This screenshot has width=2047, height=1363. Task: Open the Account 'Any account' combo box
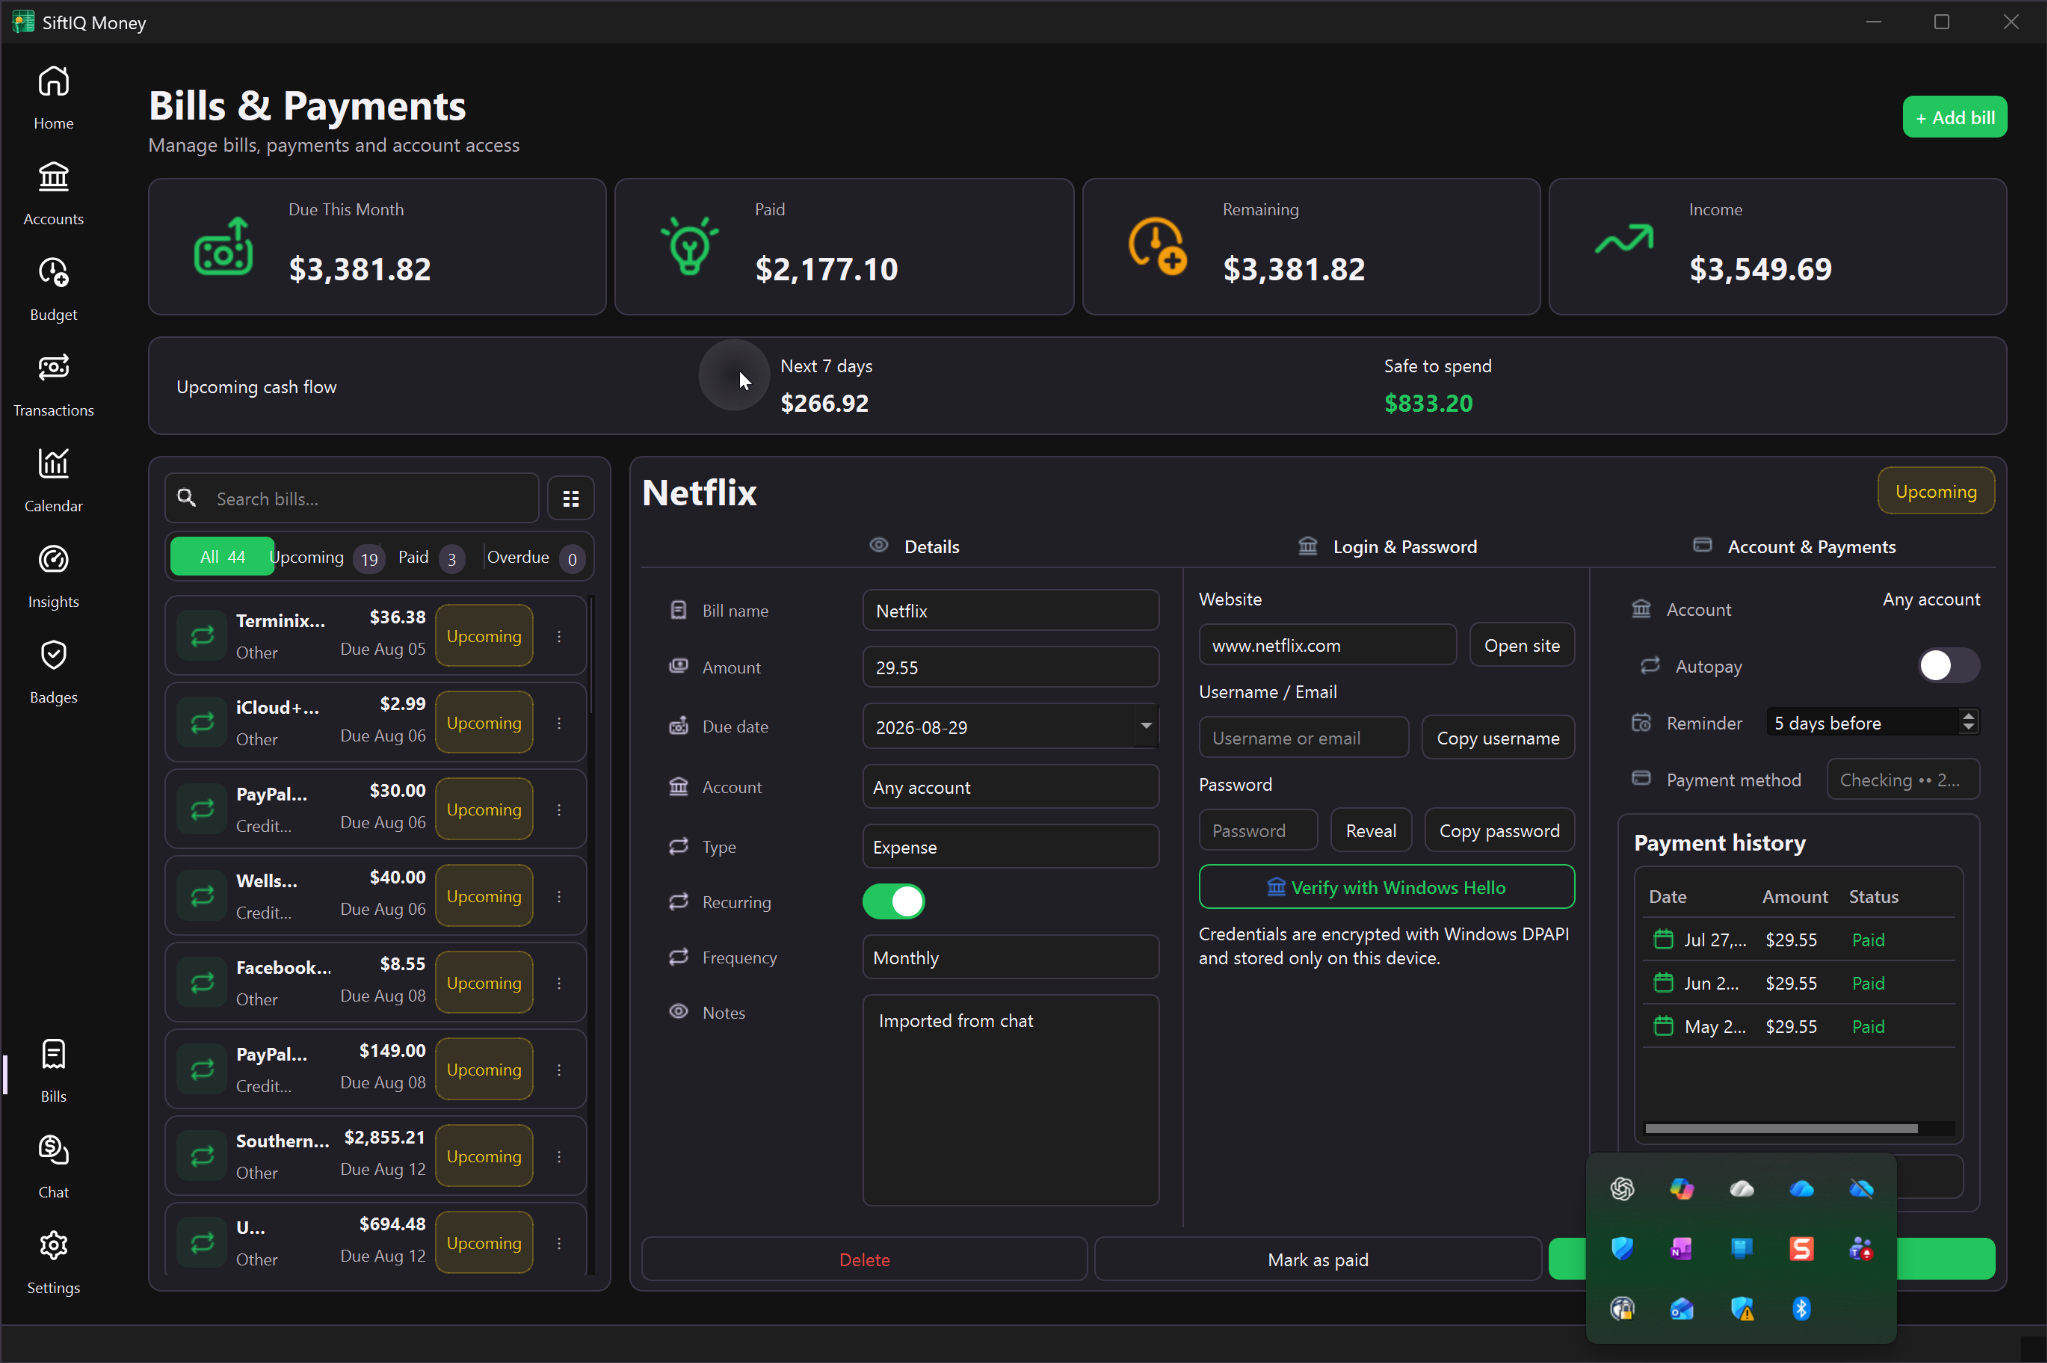(x=1010, y=787)
